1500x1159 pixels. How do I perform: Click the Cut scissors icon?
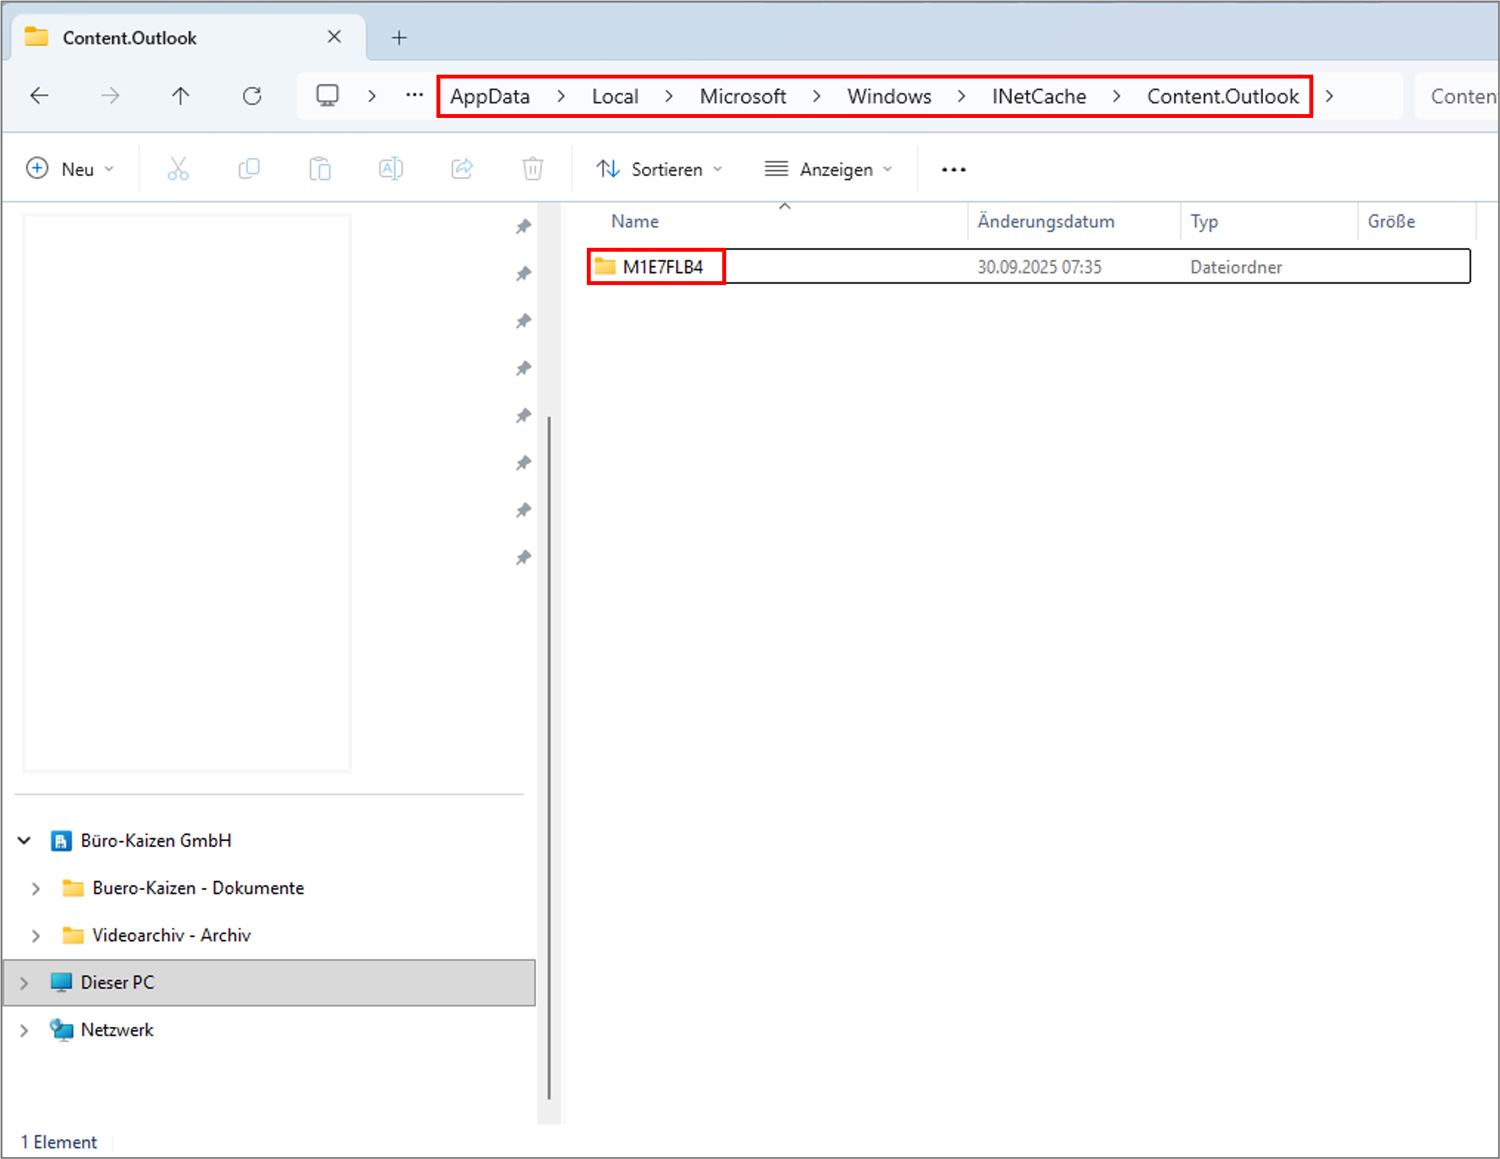[x=178, y=169]
